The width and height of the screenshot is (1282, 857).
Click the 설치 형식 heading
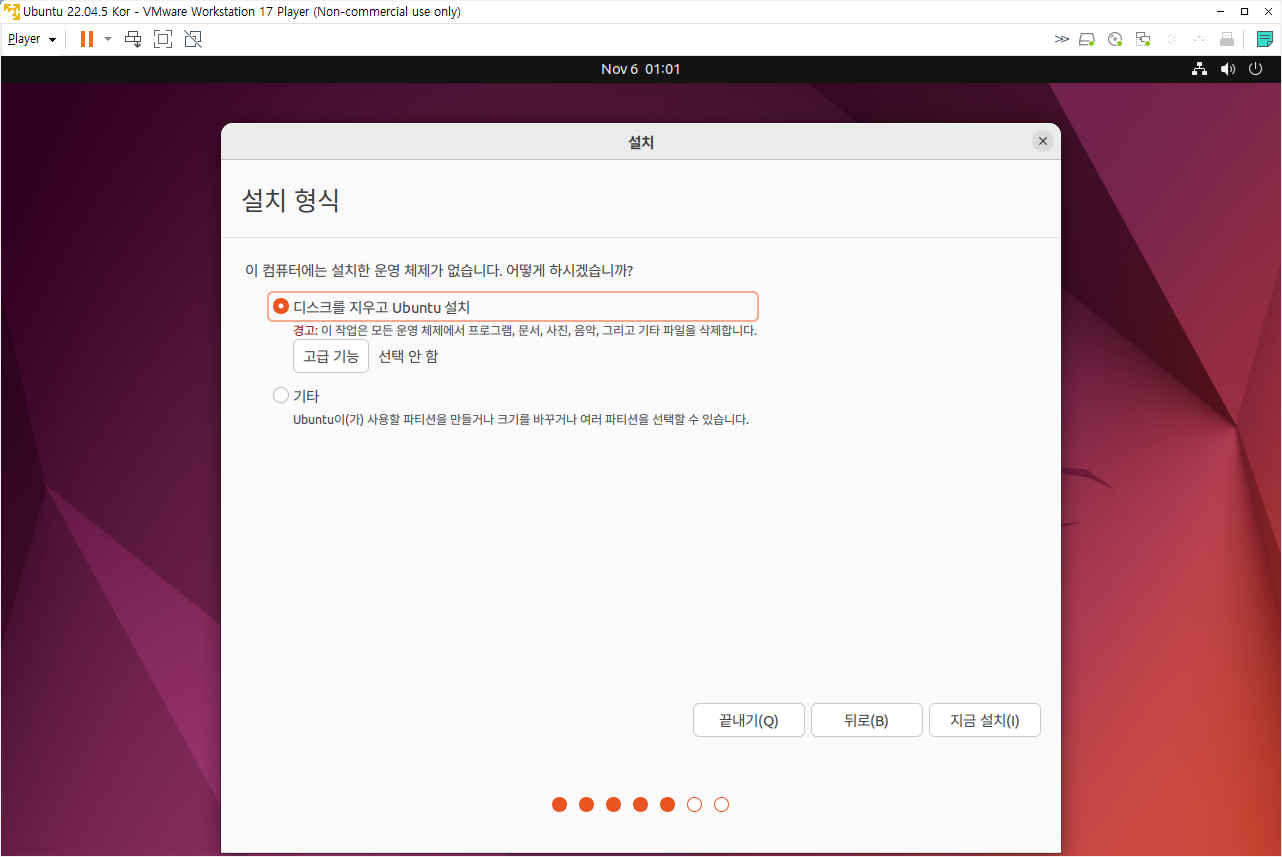tap(291, 200)
